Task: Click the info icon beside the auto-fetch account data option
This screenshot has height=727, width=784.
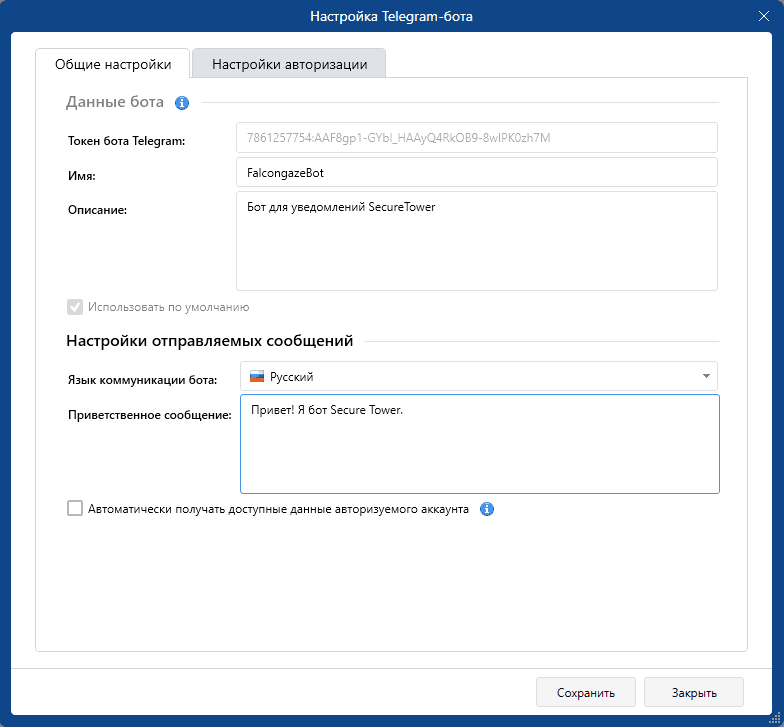Action: coord(486,509)
